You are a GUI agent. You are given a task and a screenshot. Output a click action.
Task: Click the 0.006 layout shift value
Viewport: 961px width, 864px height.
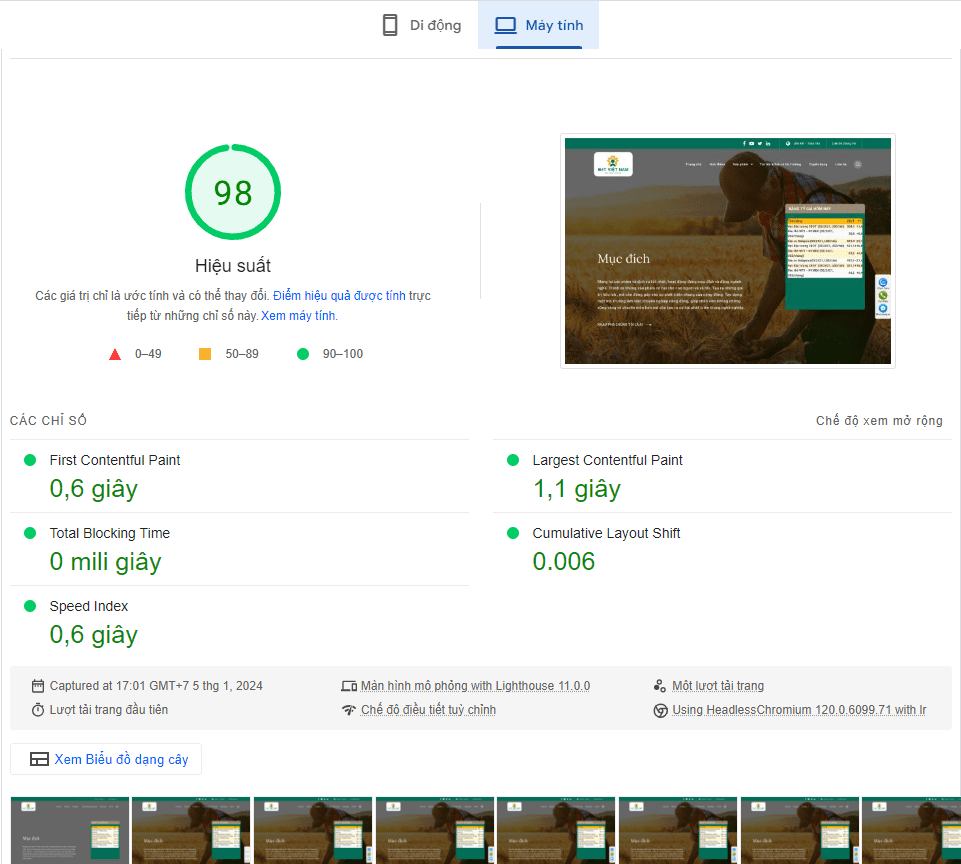point(564,561)
